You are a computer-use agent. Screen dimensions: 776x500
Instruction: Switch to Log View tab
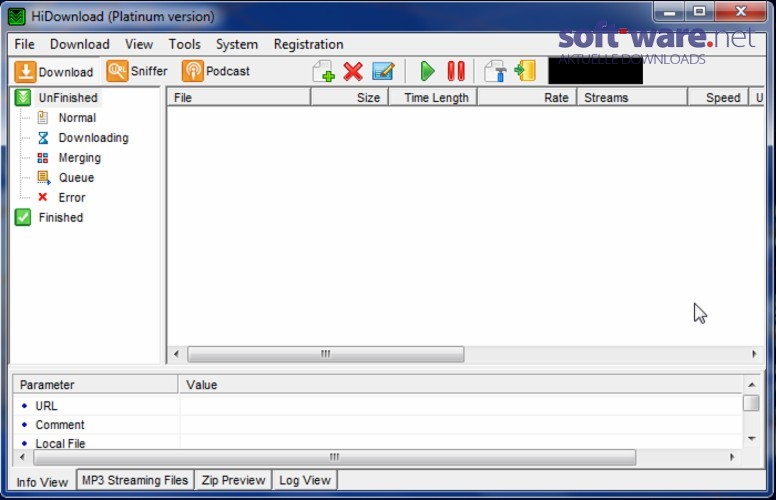[304, 480]
